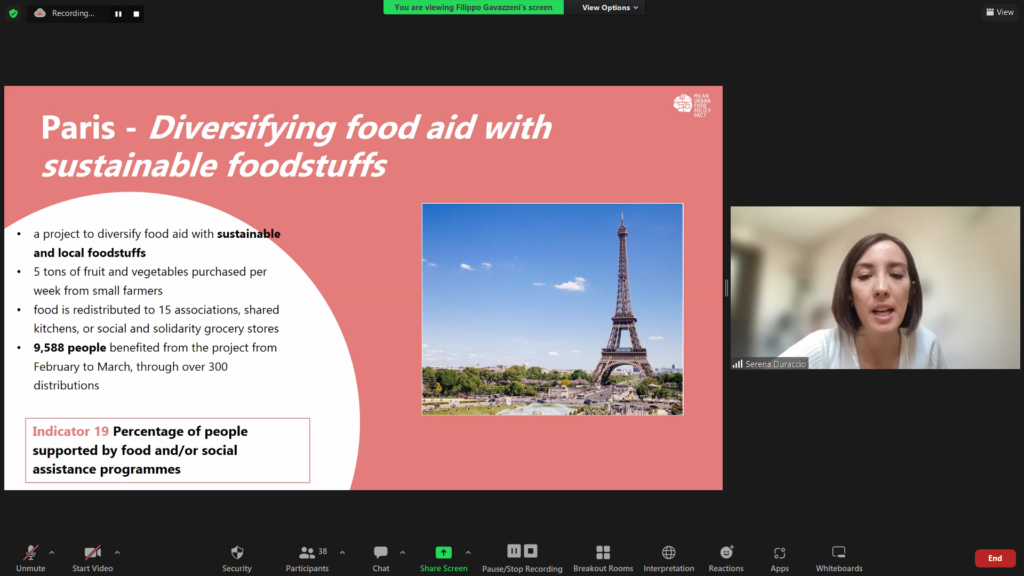Click the green Share Screen icon

443,553
